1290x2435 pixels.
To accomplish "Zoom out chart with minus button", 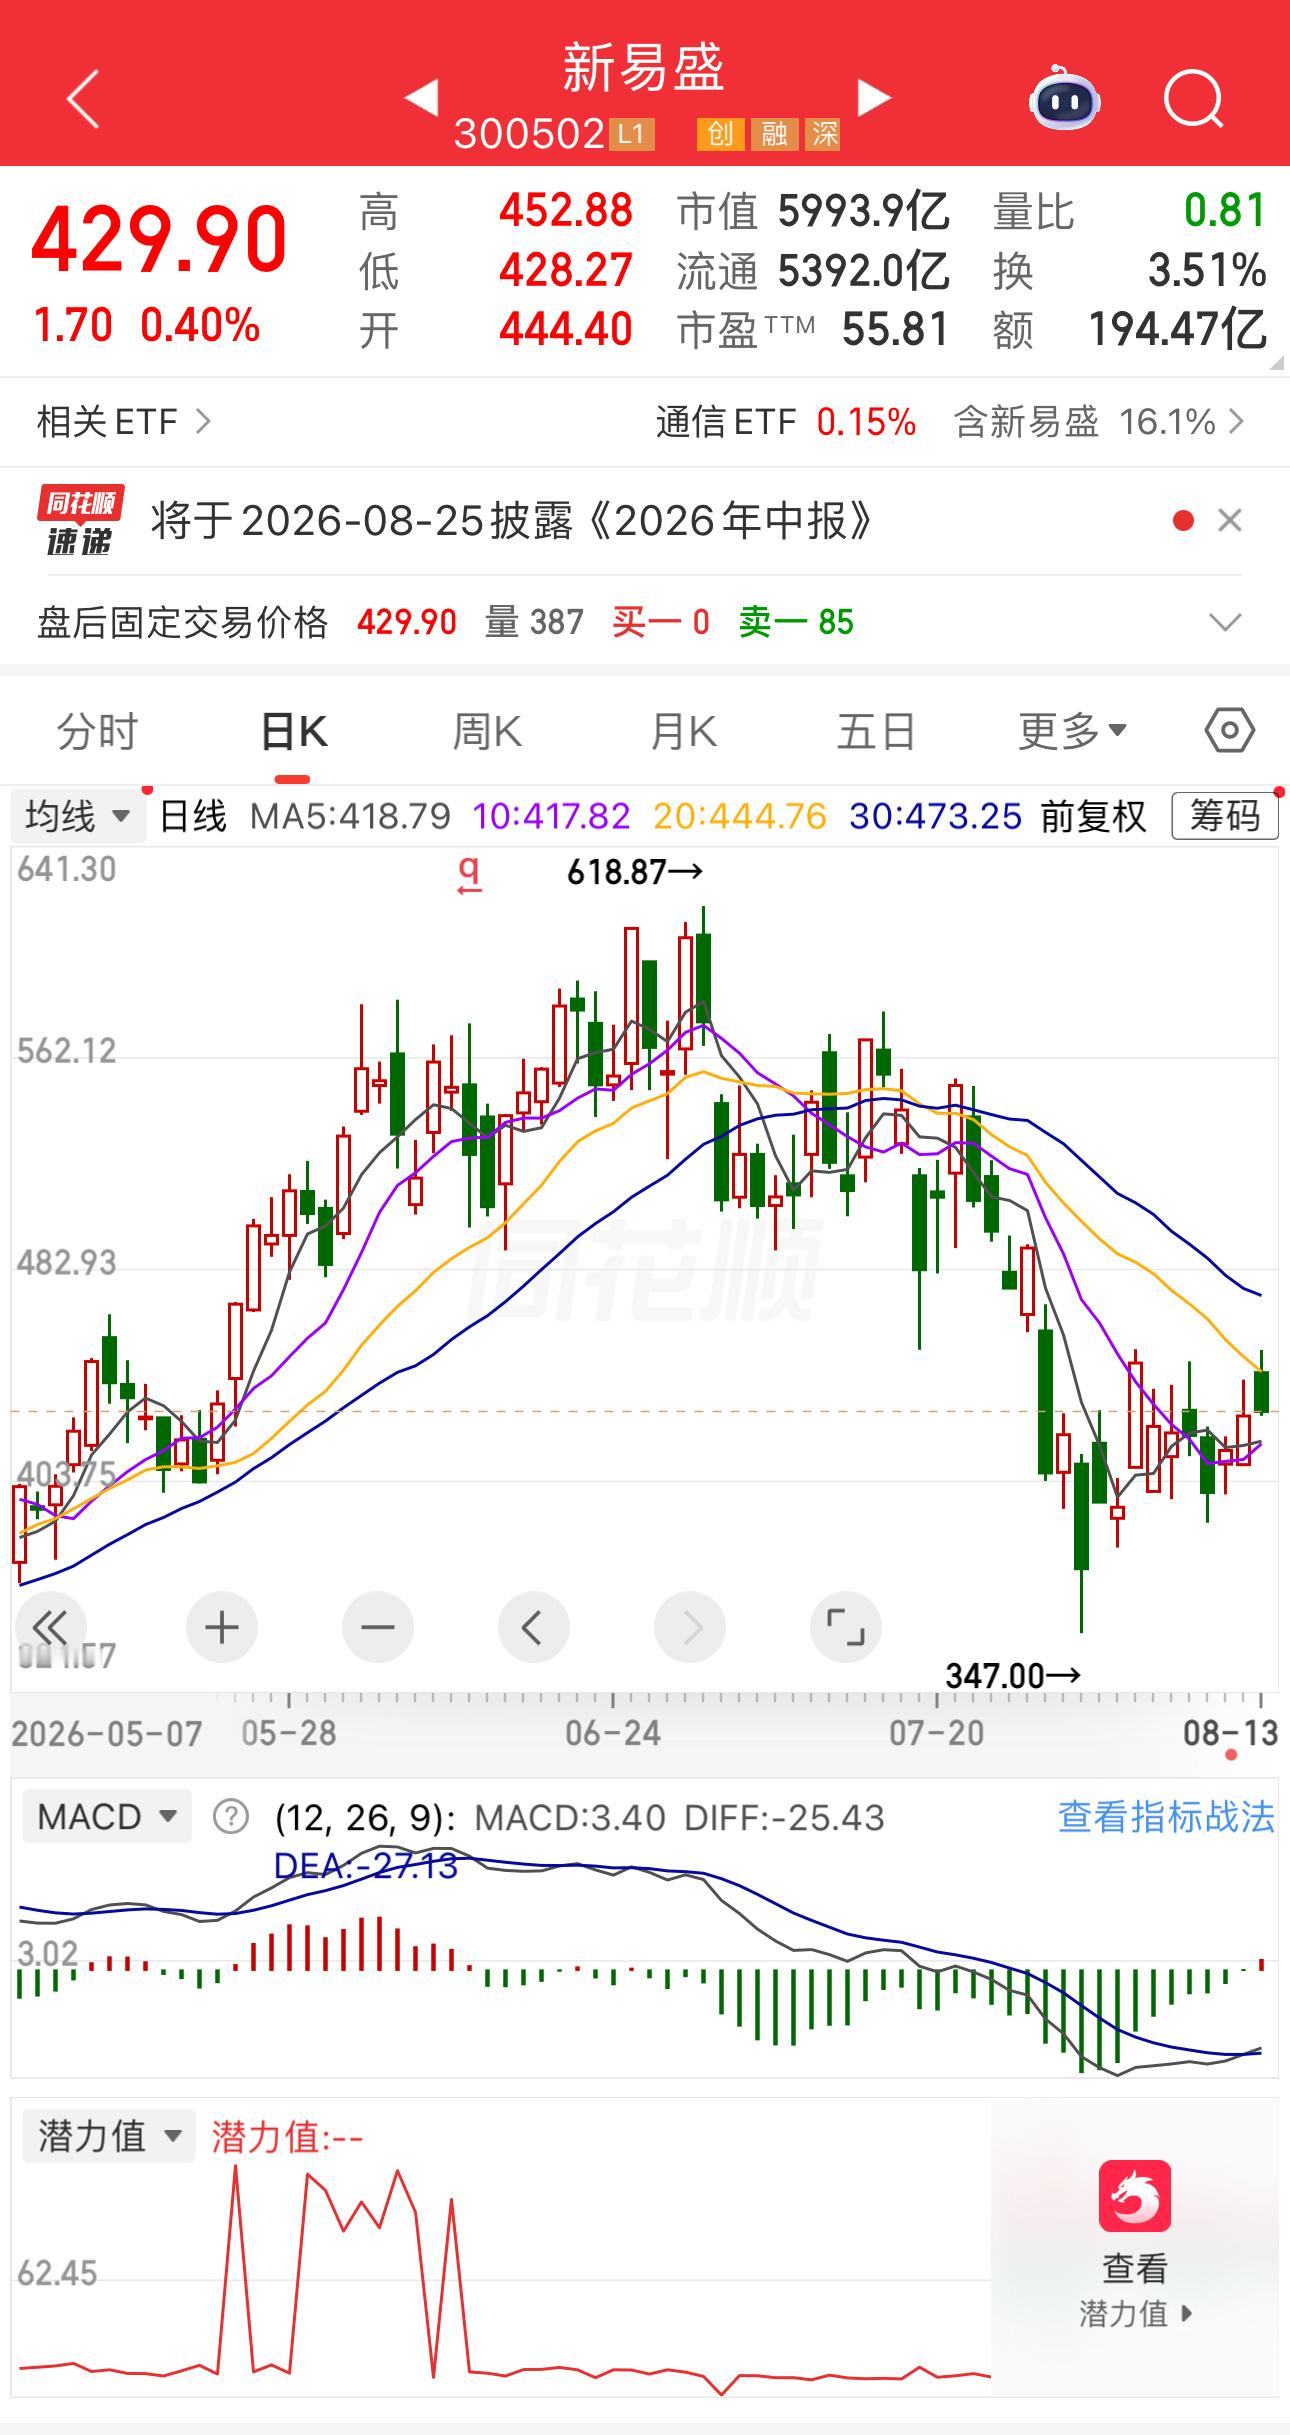I will click(x=377, y=1627).
